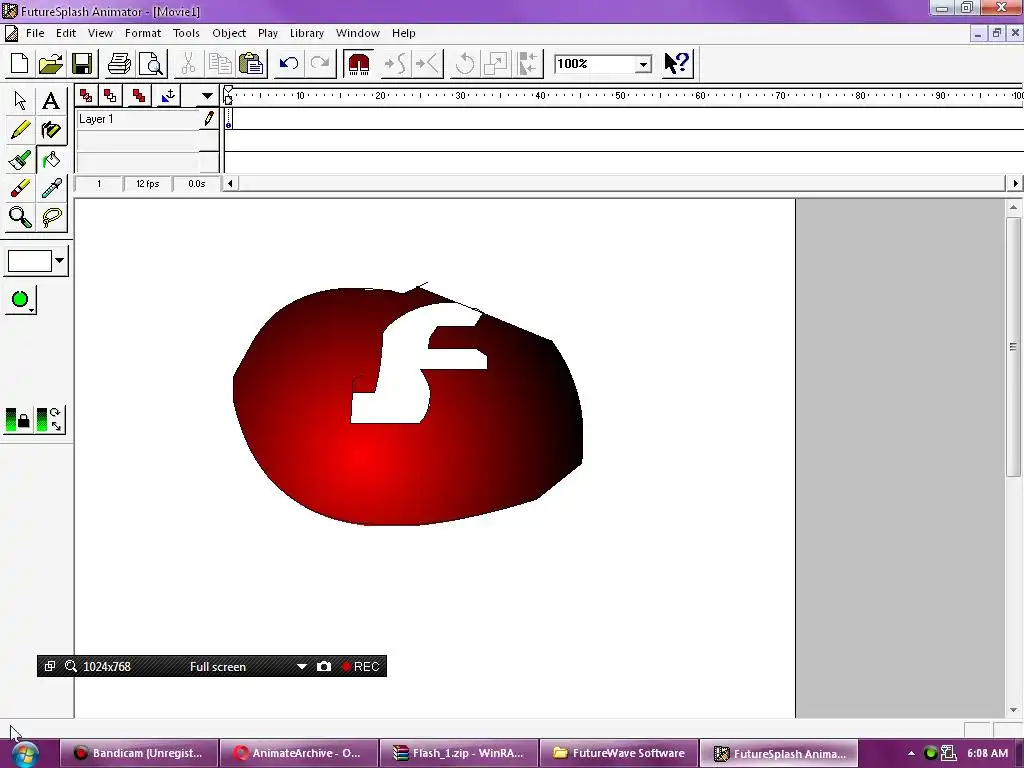Open the Format menu
1024x768 pixels.
coord(142,33)
